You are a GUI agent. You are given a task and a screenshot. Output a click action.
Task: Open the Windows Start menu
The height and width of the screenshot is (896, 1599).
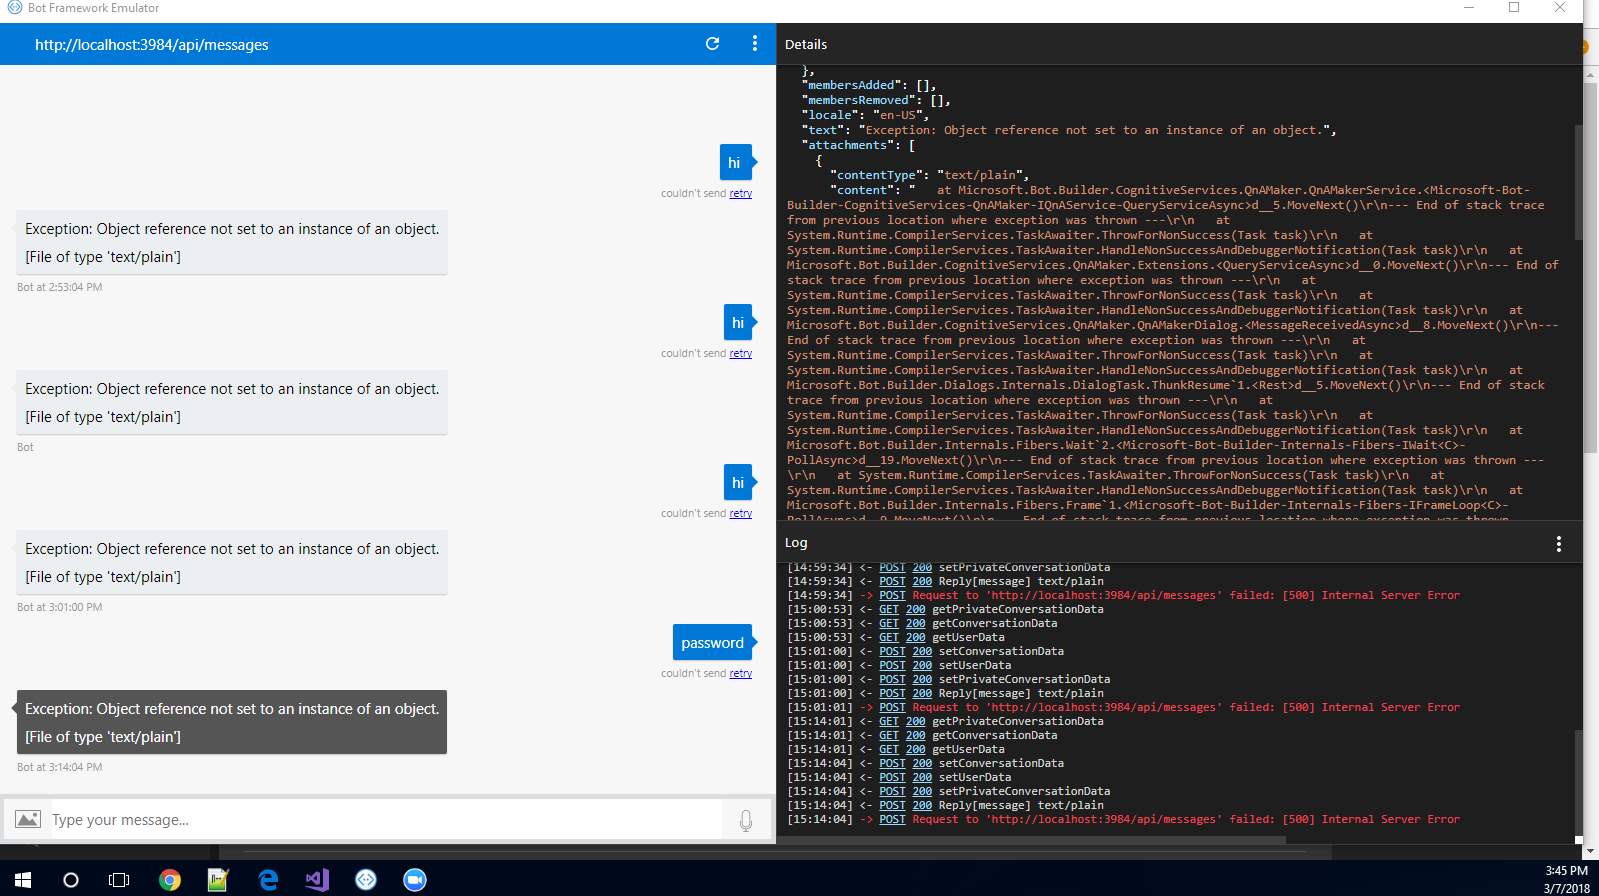point(22,880)
